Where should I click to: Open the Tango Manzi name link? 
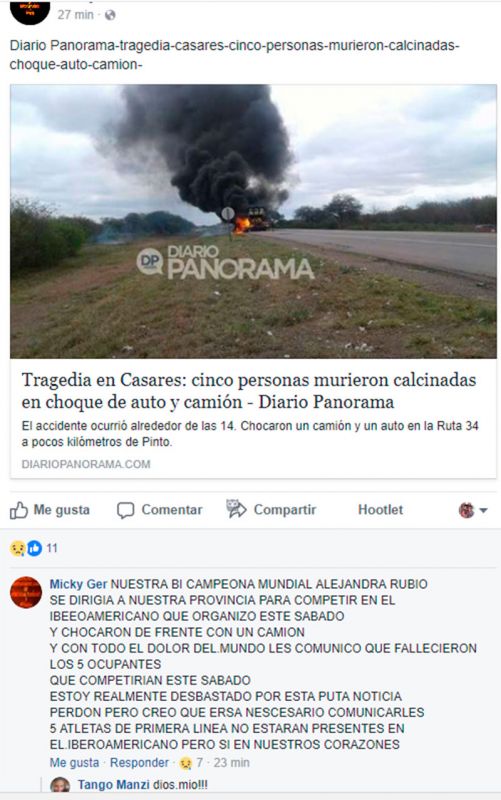coord(113,785)
